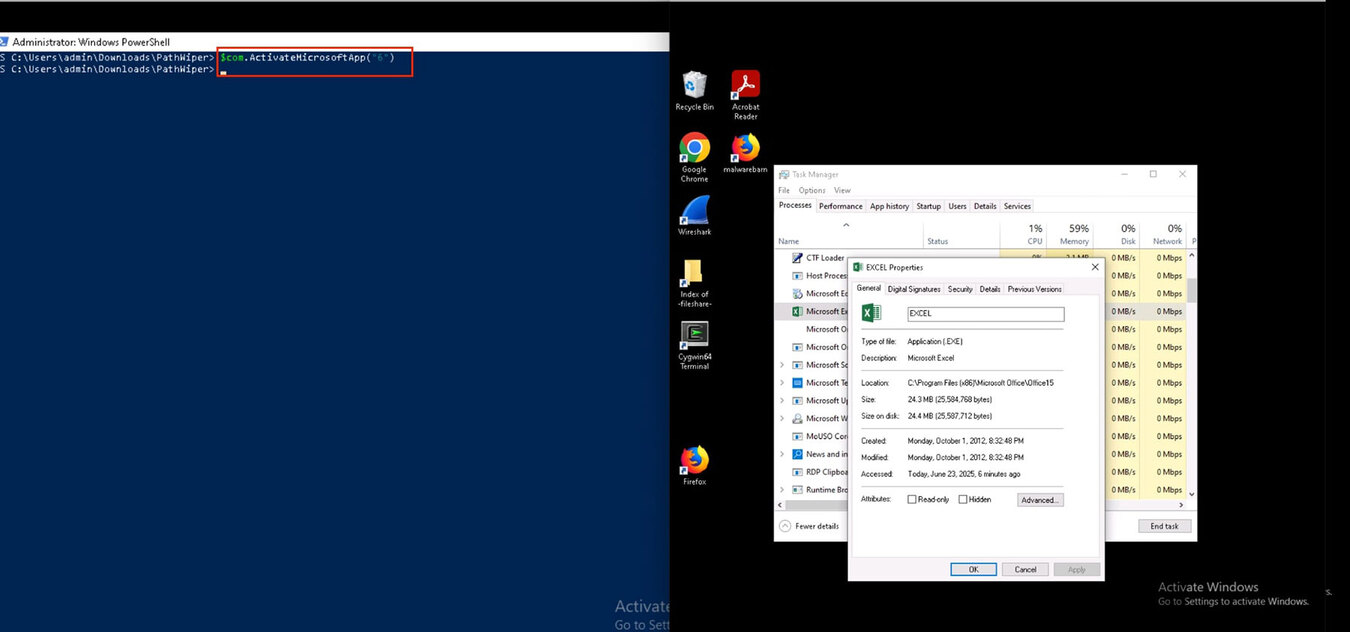Switch to the Services tab
Screen dimensions: 1350x632
(1017, 206)
